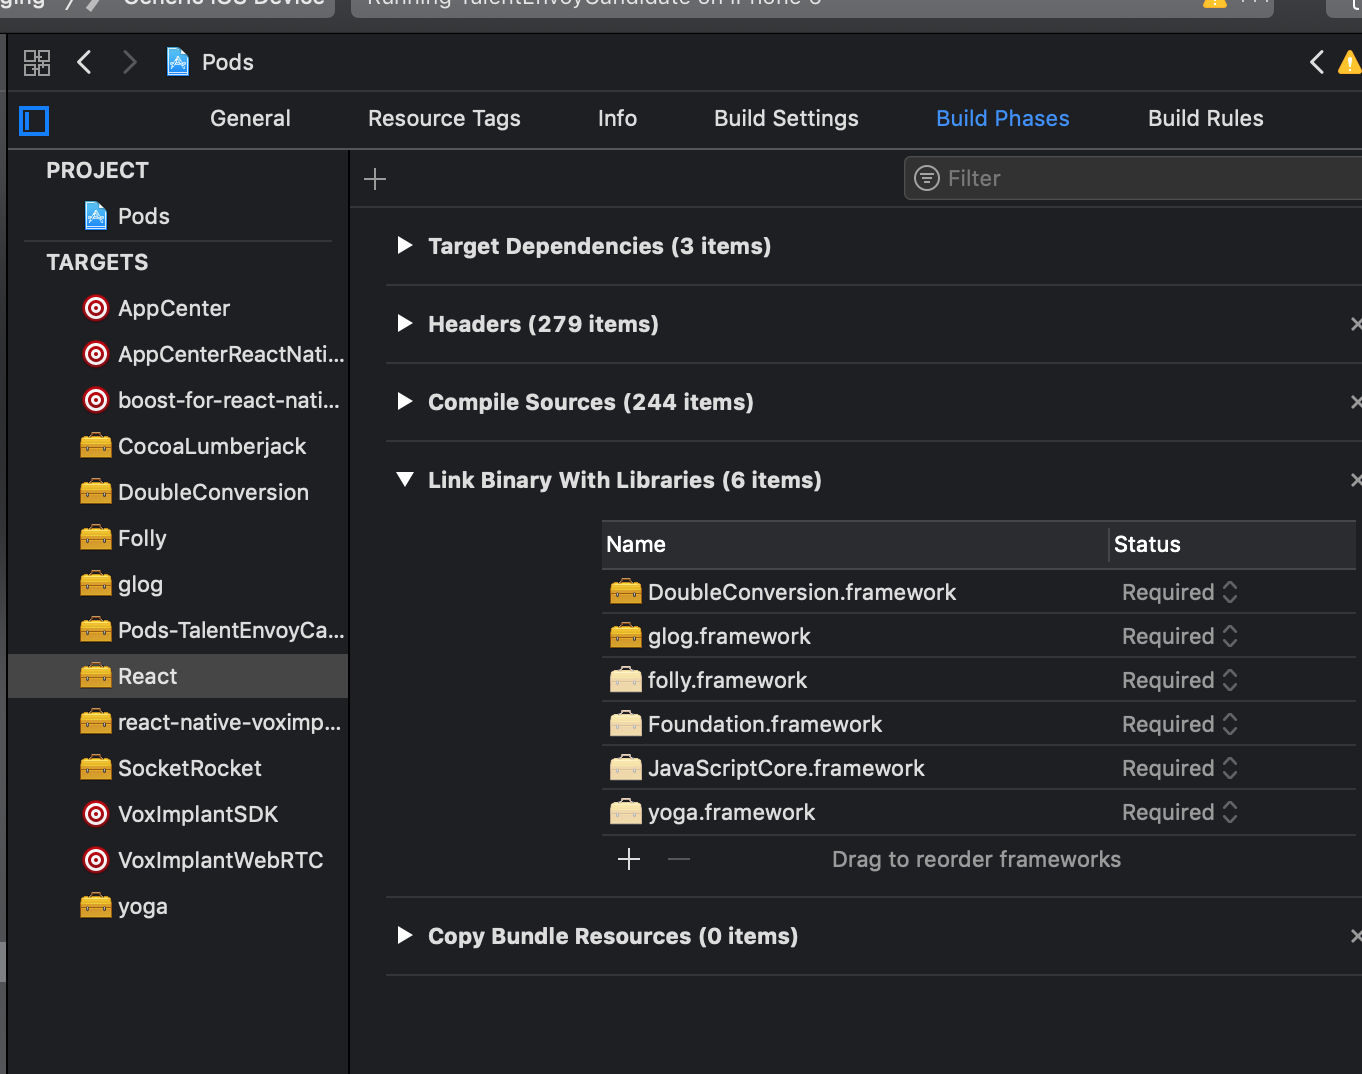The image size is (1362, 1074).
Task: Delete the Copy Bundle Resources phase
Action: point(1355,936)
